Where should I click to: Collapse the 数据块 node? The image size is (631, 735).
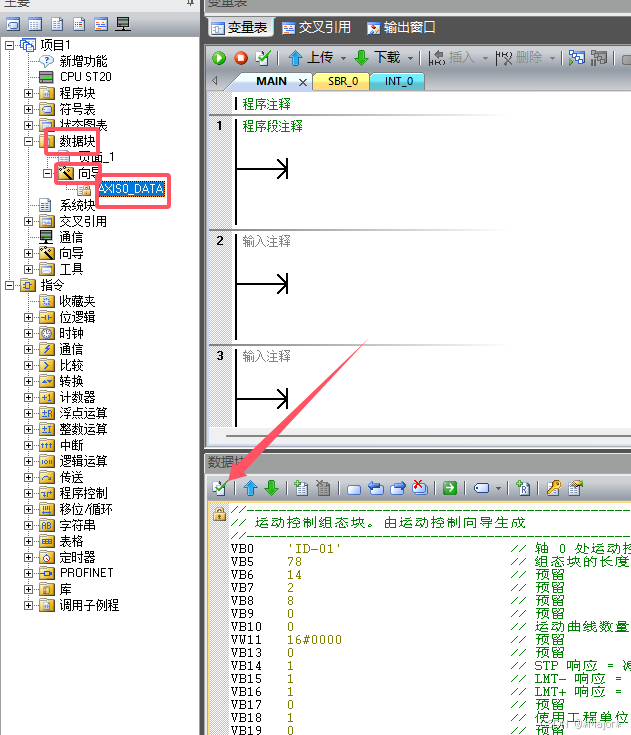point(29,141)
